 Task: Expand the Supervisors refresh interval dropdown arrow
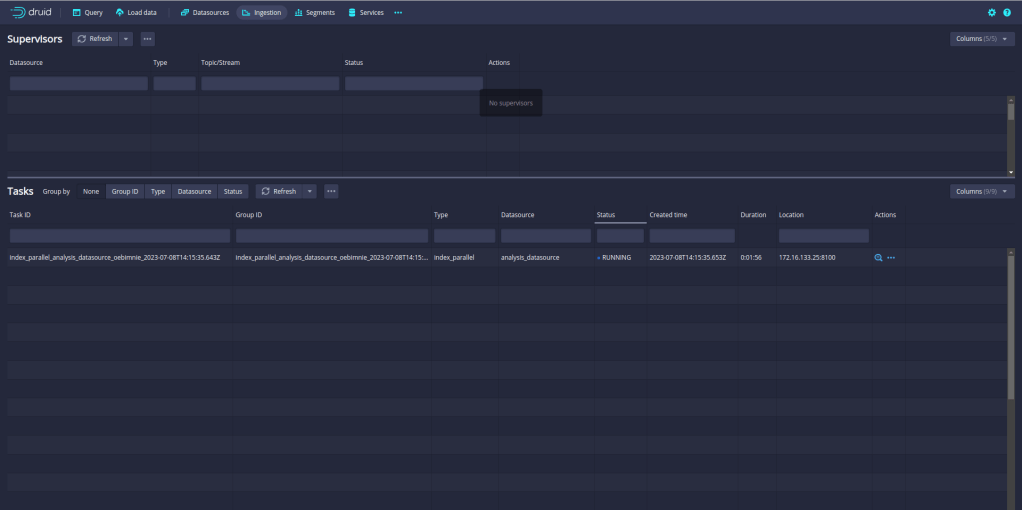(x=126, y=39)
